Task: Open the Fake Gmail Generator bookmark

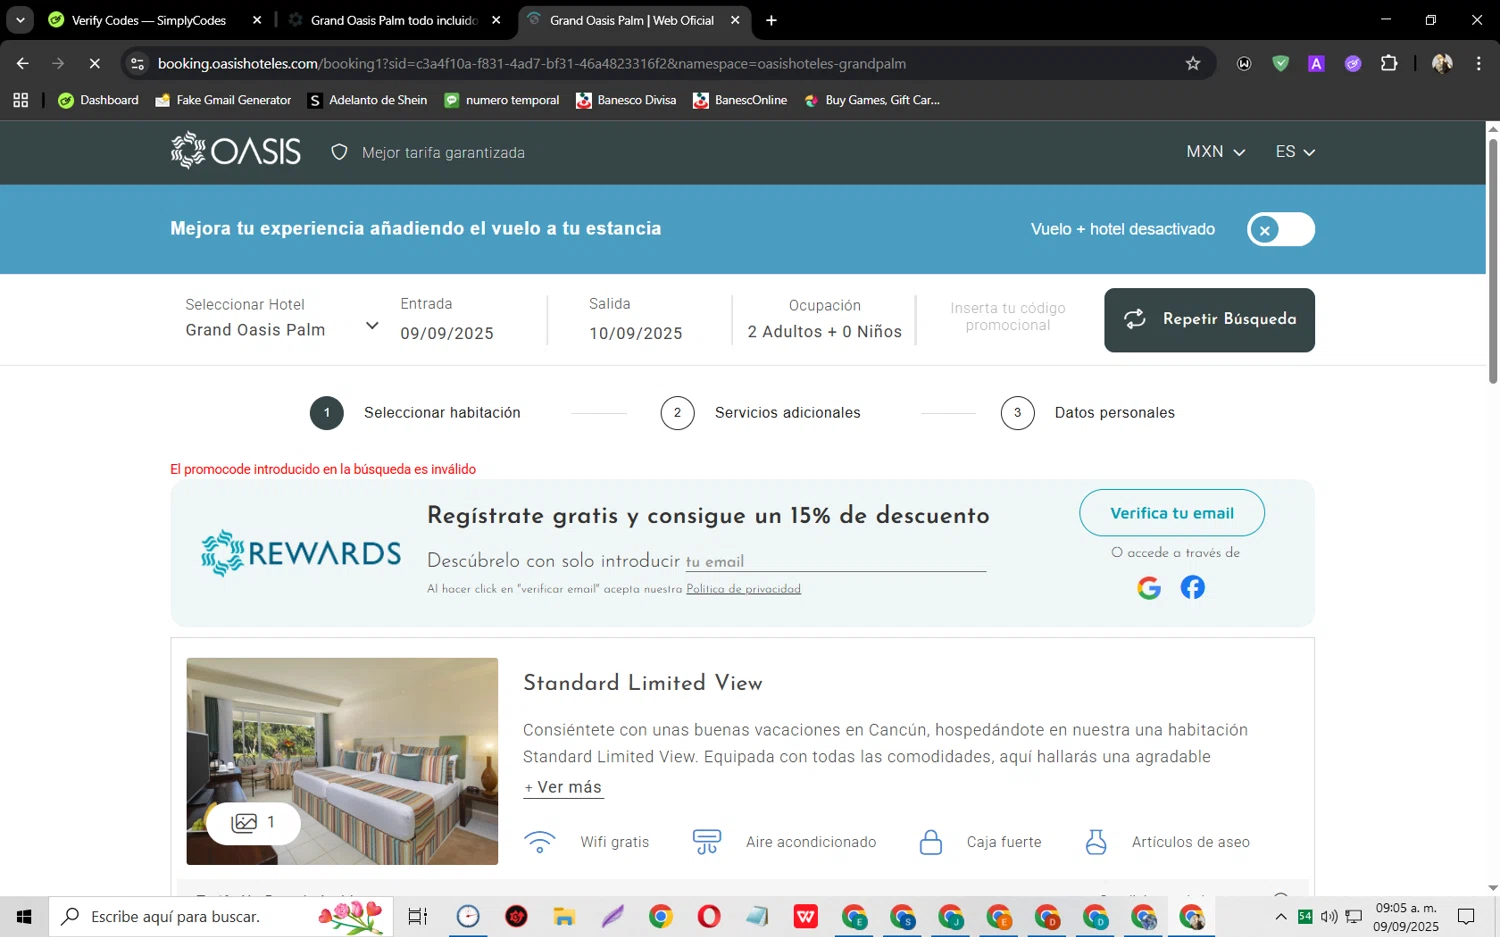Action: 223,100
